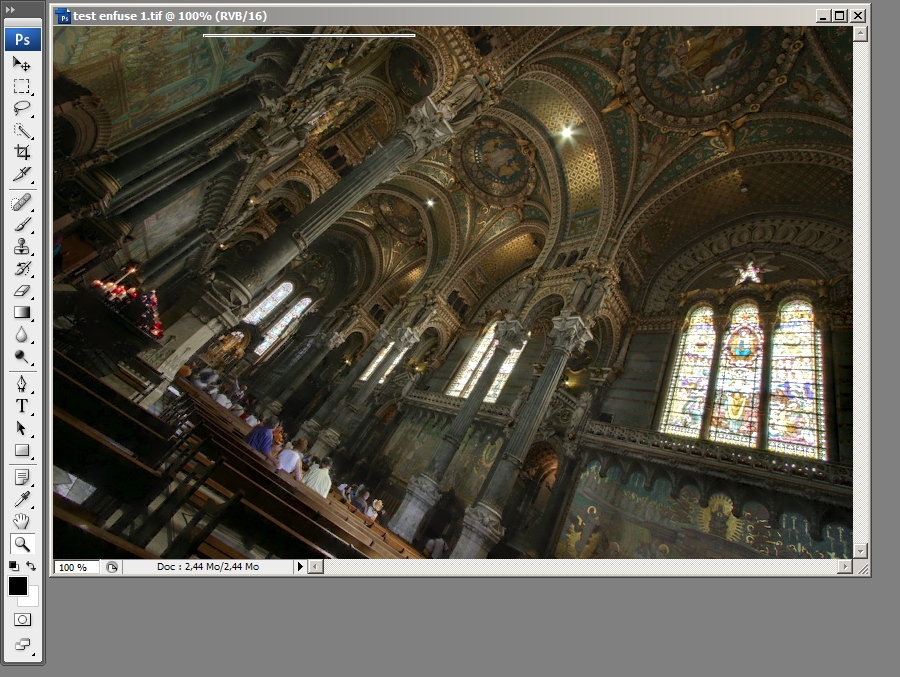Click the window resize grip corner
This screenshot has width=900, height=677.
click(x=862, y=568)
